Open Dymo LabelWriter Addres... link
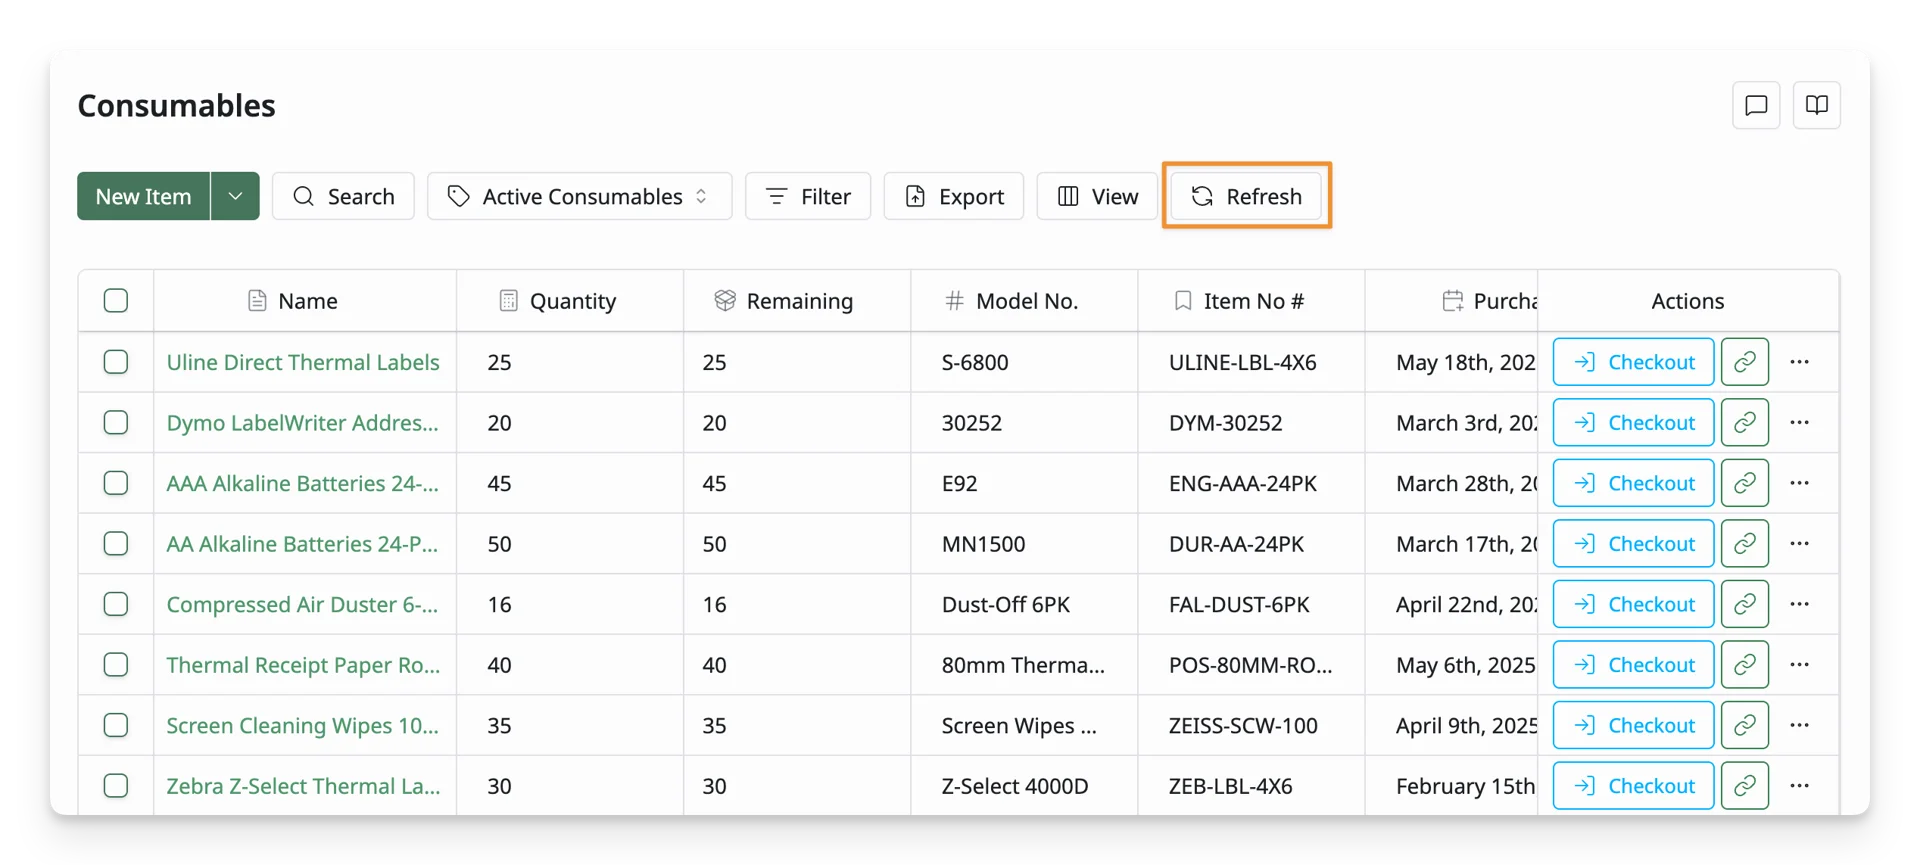The image size is (1920, 865). pos(303,423)
